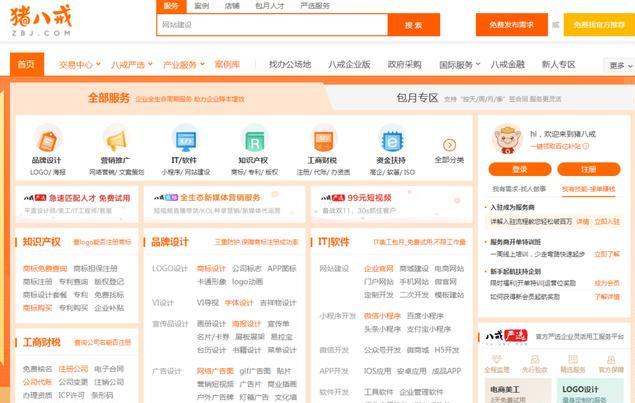The width and height of the screenshot is (635, 403).
Task: Click the 工商财税 category icon
Action: (x=322, y=139)
